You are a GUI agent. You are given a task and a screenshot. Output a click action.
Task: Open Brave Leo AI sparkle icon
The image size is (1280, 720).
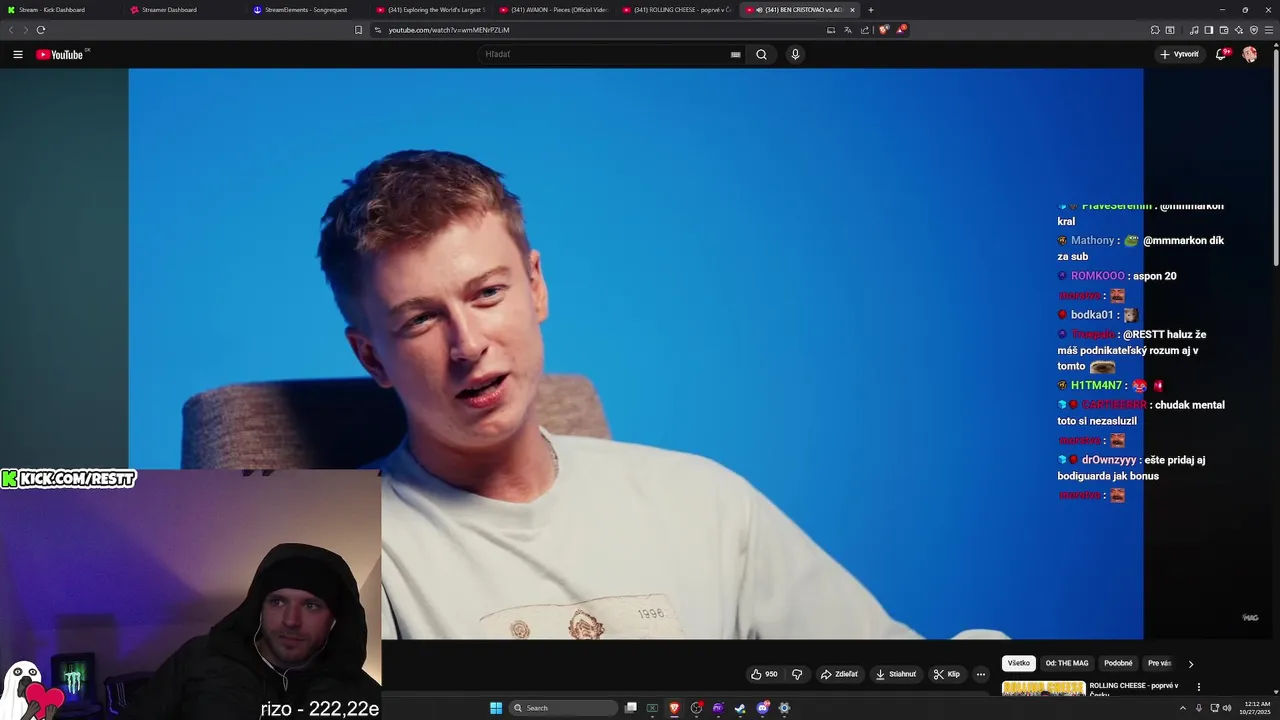[x=1239, y=30]
